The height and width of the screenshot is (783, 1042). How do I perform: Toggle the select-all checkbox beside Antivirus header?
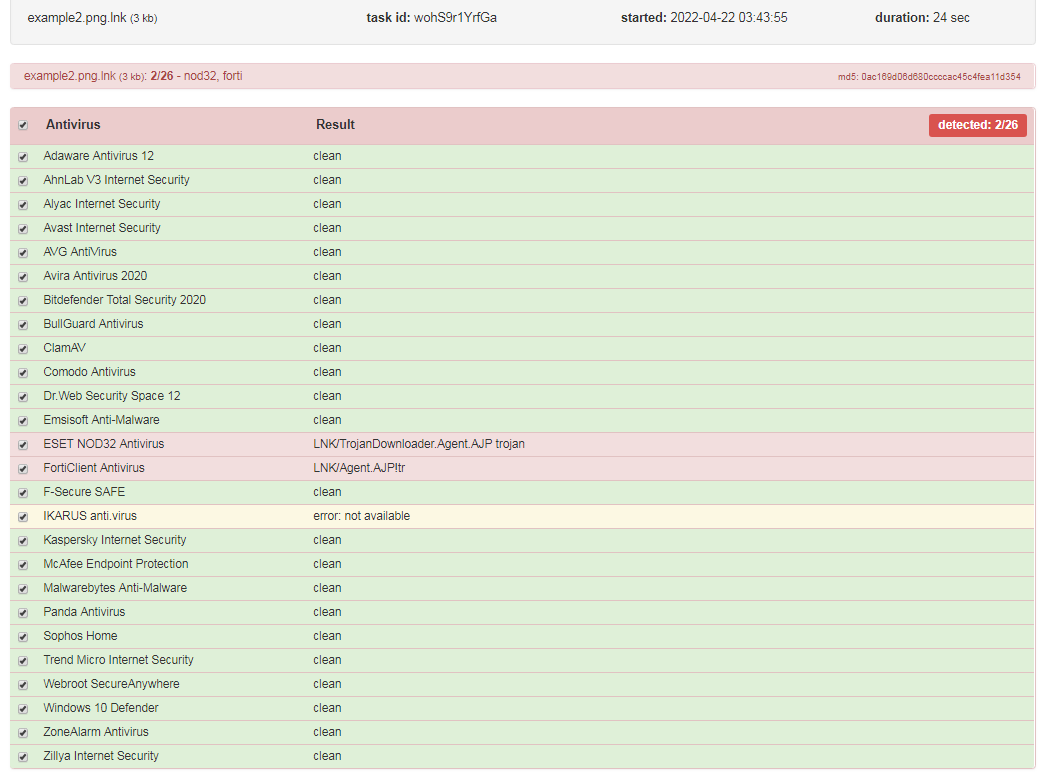[x=23, y=125]
